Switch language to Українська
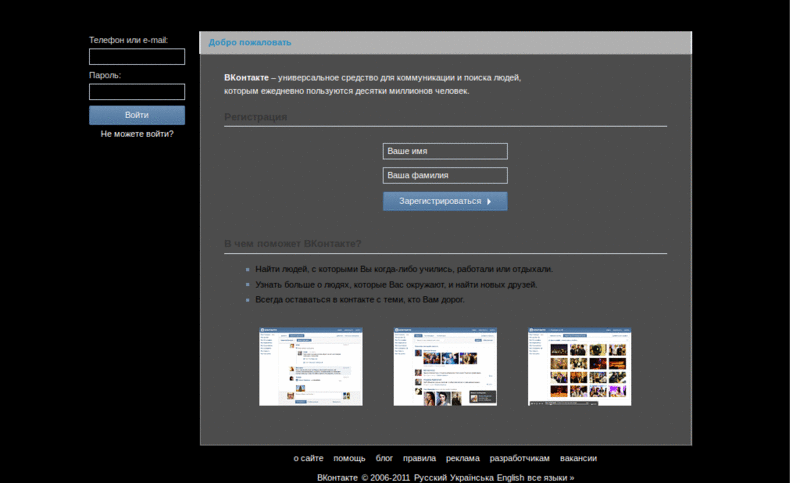 pyautogui.click(x=472, y=478)
